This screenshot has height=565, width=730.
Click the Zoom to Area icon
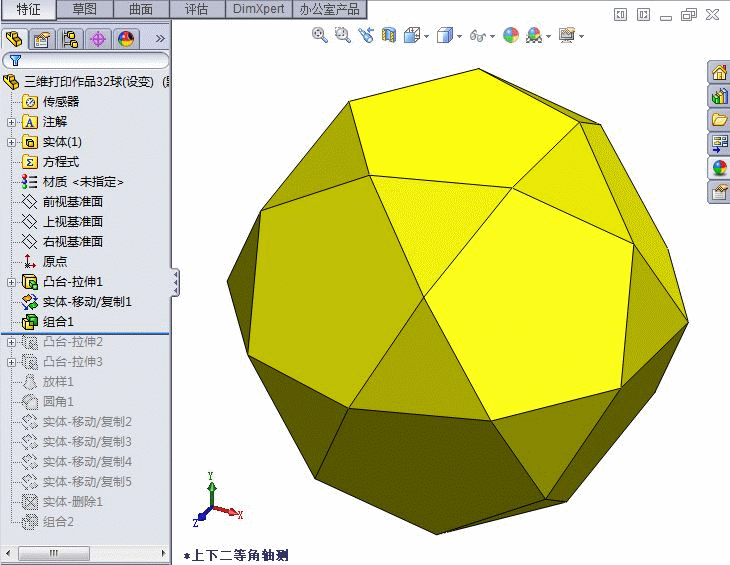pyautogui.click(x=343, y=35)
